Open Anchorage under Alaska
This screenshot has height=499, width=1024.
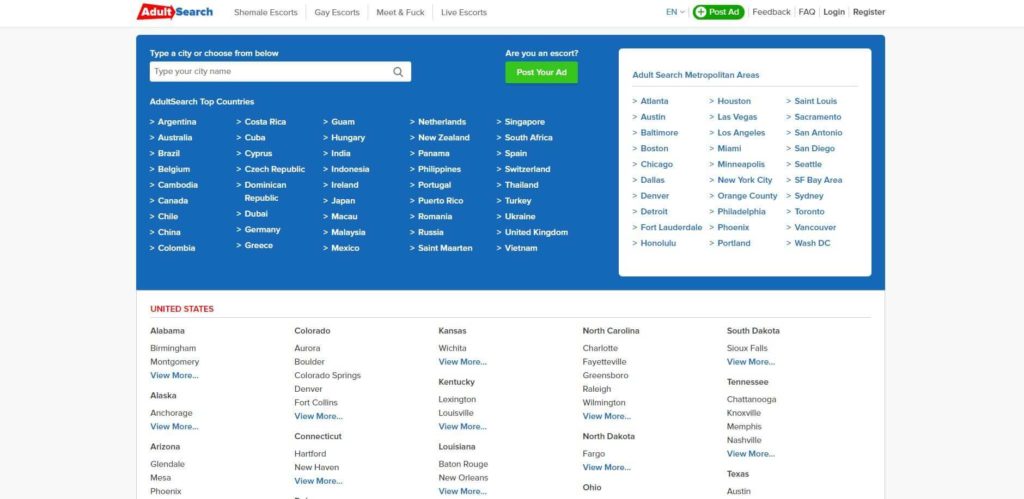point(171,413)
